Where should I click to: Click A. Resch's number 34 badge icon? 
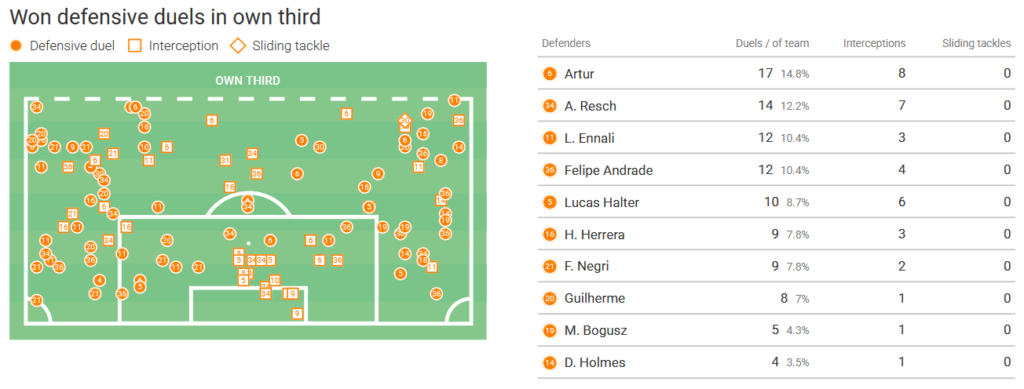549,106
